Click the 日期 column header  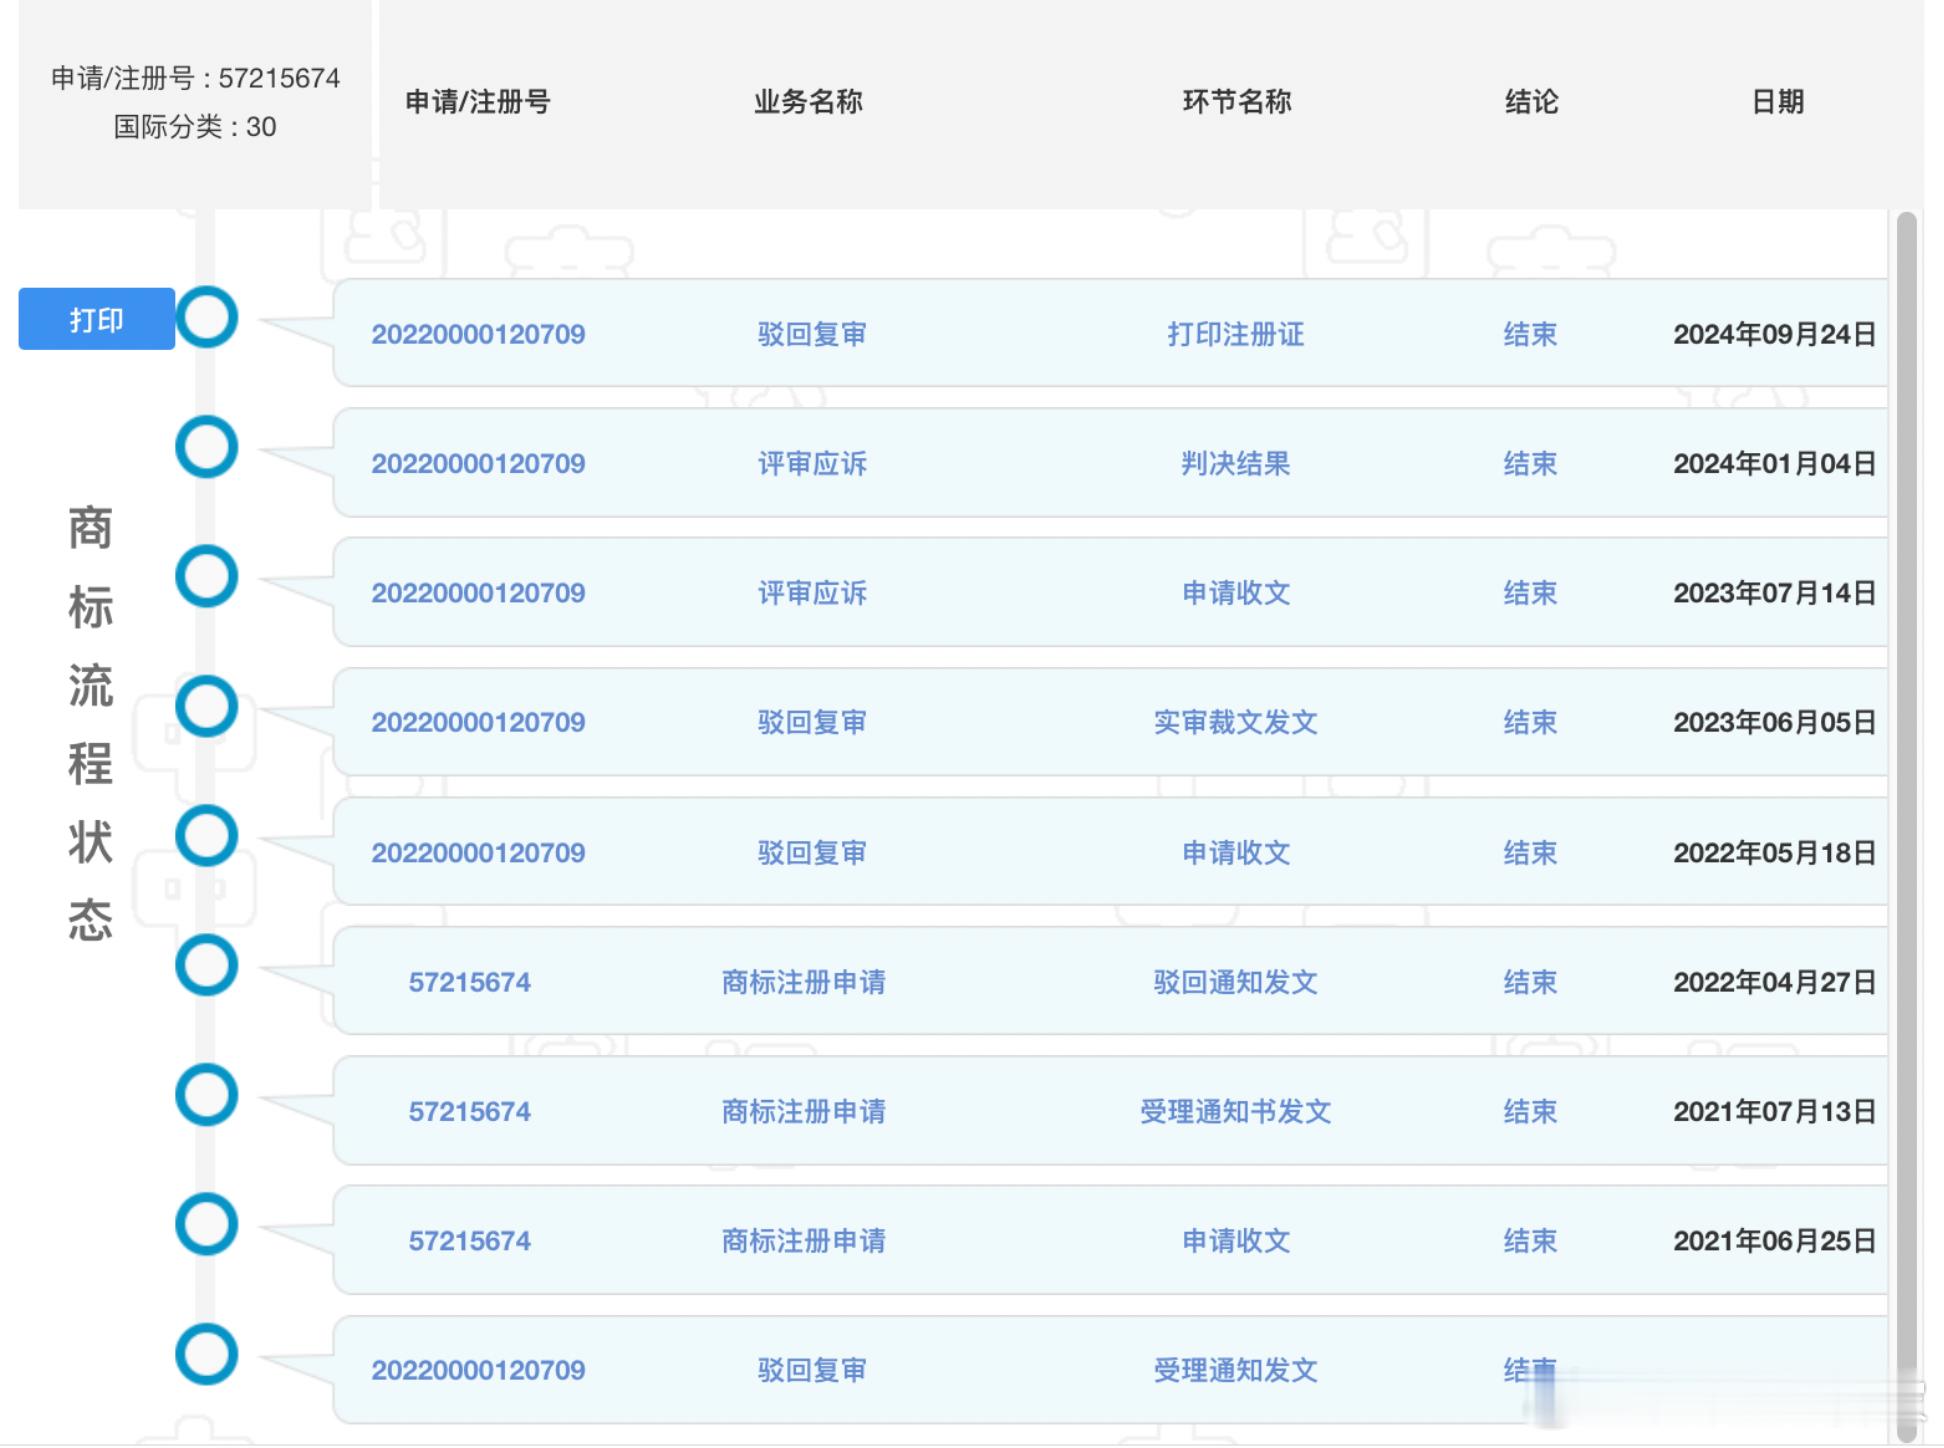coord(1777,101)
